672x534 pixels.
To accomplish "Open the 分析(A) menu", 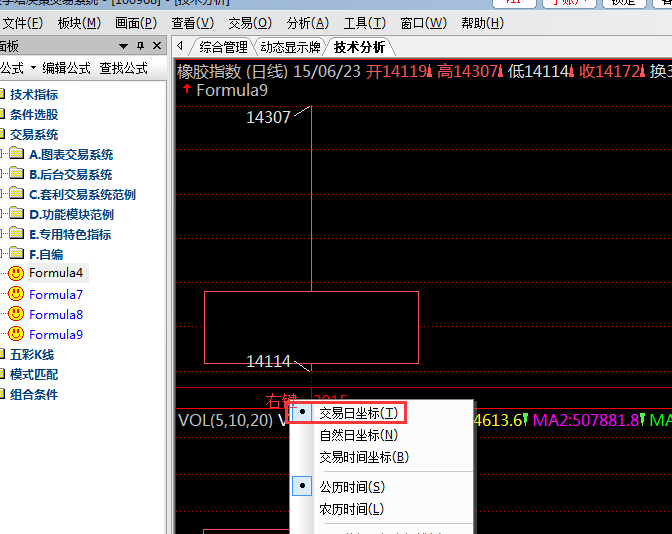I will click(x=308, y=23).
